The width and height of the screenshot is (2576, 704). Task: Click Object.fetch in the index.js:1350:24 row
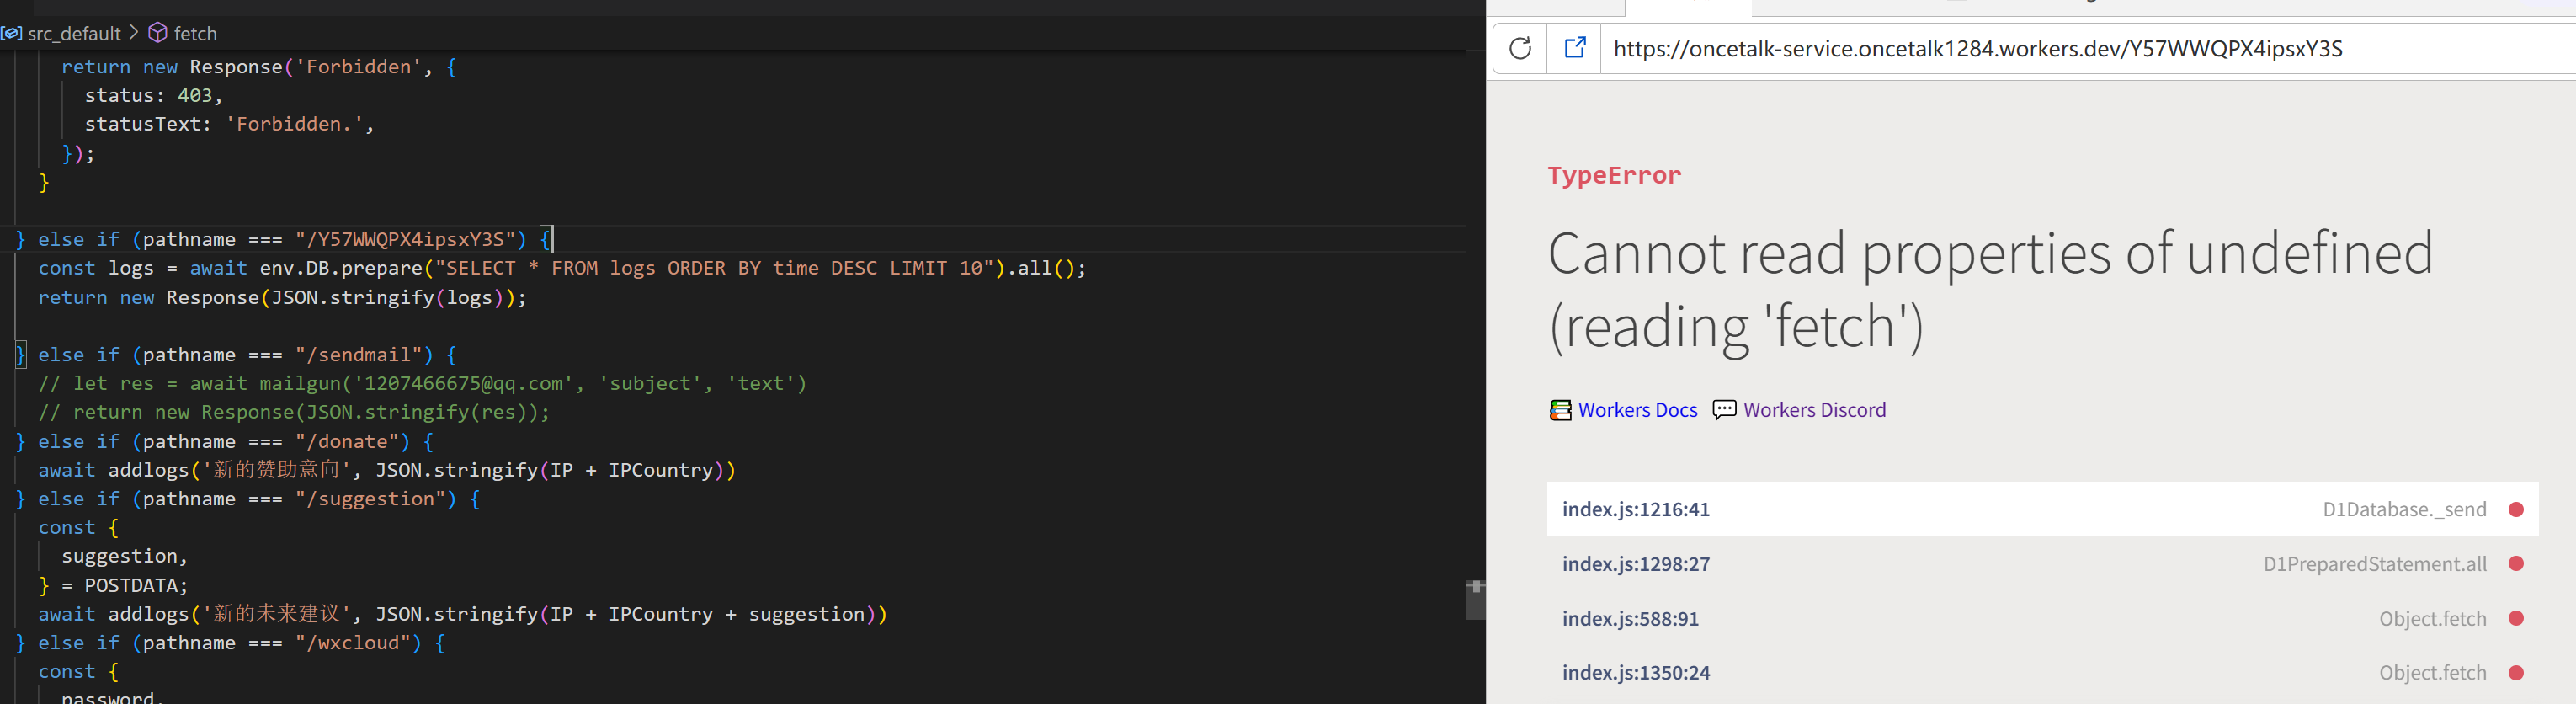[x=2432, y=673]
